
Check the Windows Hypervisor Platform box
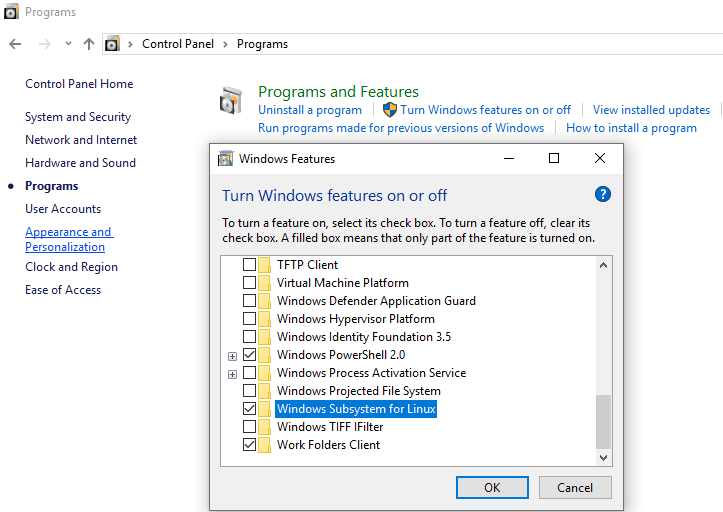coord(249,319)
